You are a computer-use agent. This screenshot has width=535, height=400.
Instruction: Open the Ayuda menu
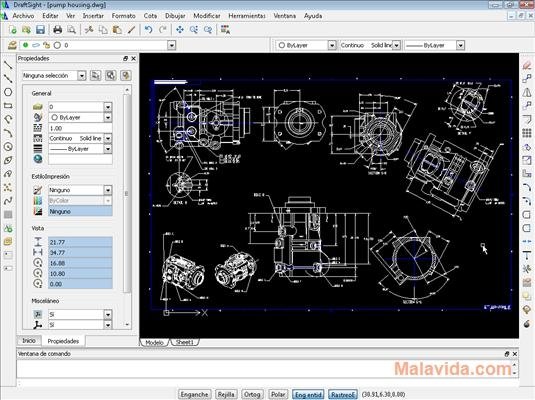(313, 16)
